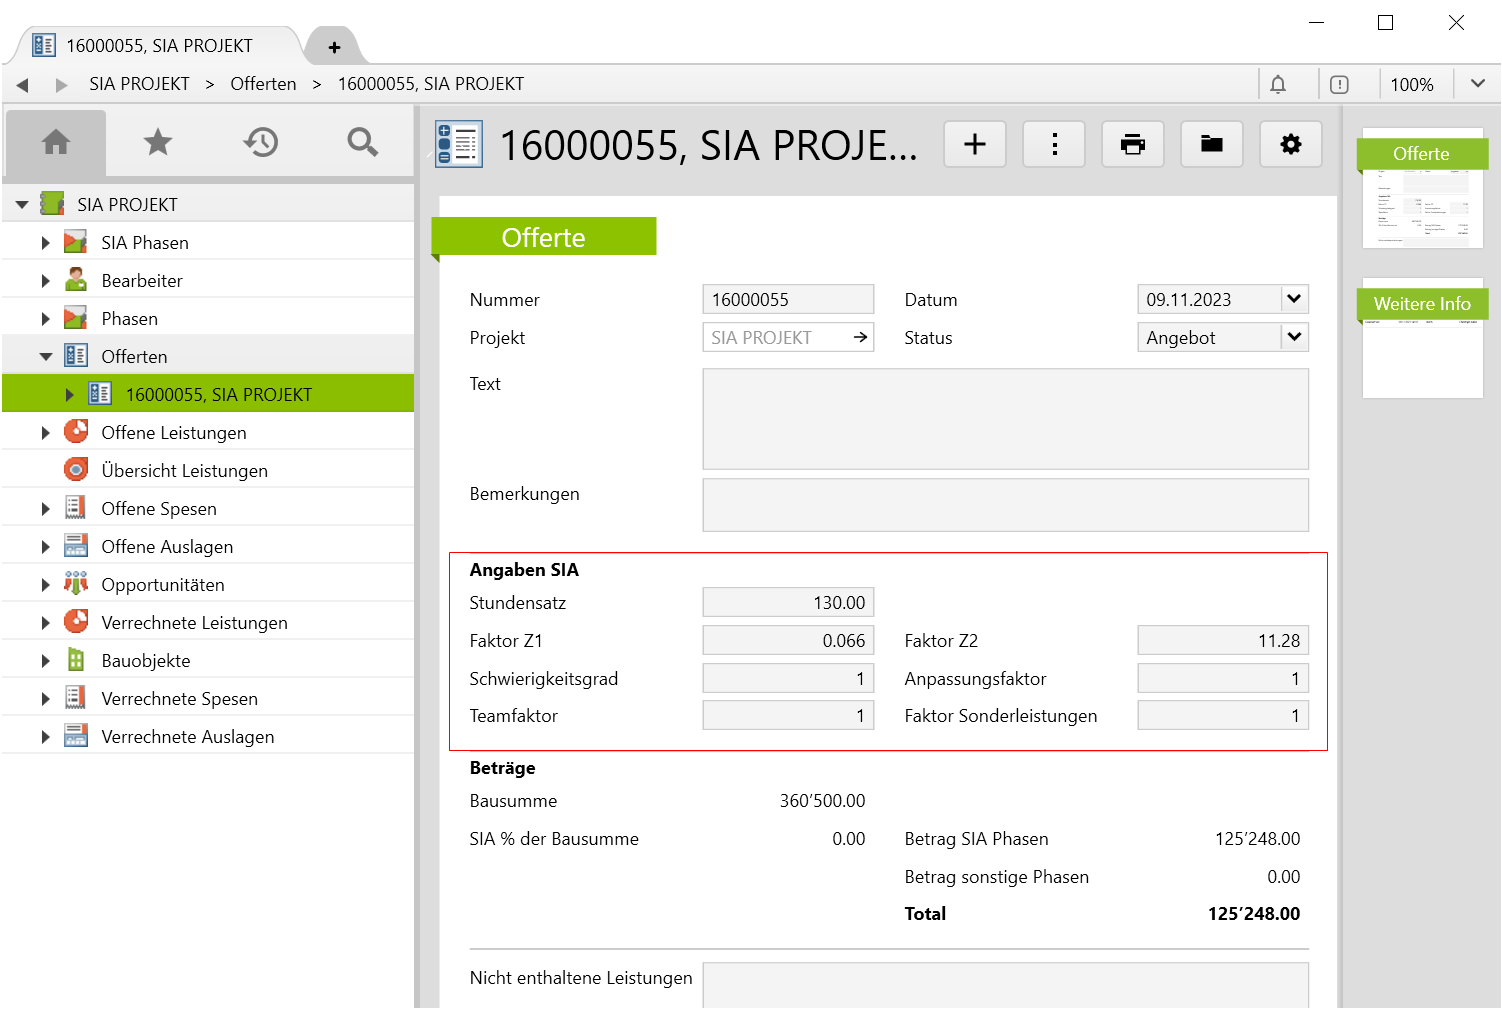Click Offerten in the breadcrumb path

click(263, 84)
